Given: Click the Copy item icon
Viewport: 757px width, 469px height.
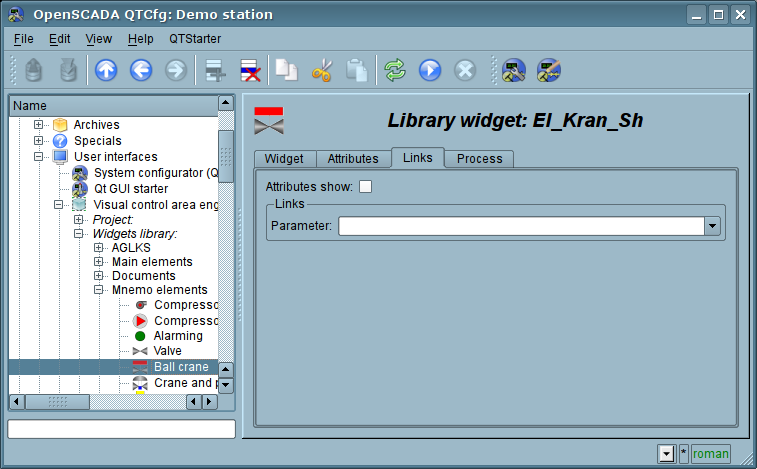Looking at the screenshot, I should (287, 70).
